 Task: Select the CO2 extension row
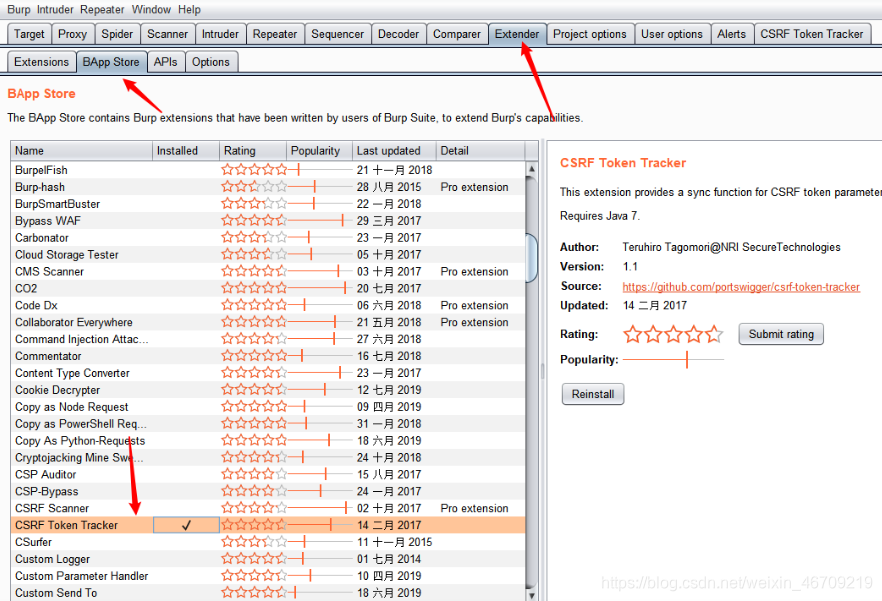(268, 288)
